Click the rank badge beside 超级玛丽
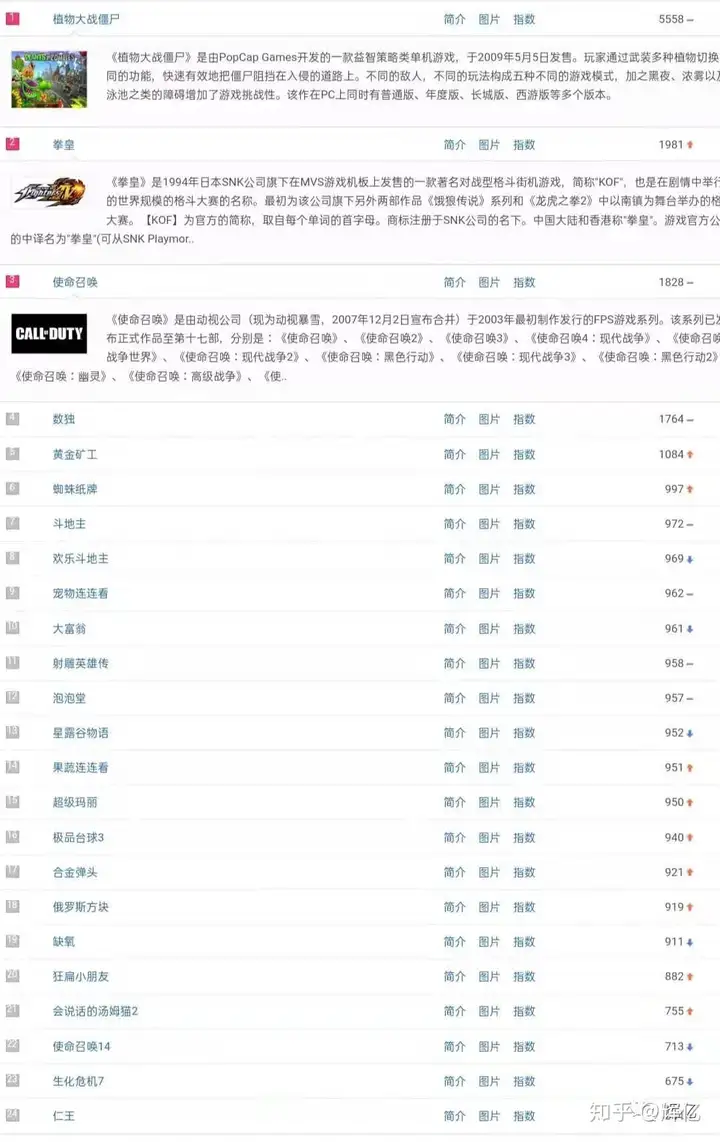This screenshot has height=1142, width=720. coord(12,801)
